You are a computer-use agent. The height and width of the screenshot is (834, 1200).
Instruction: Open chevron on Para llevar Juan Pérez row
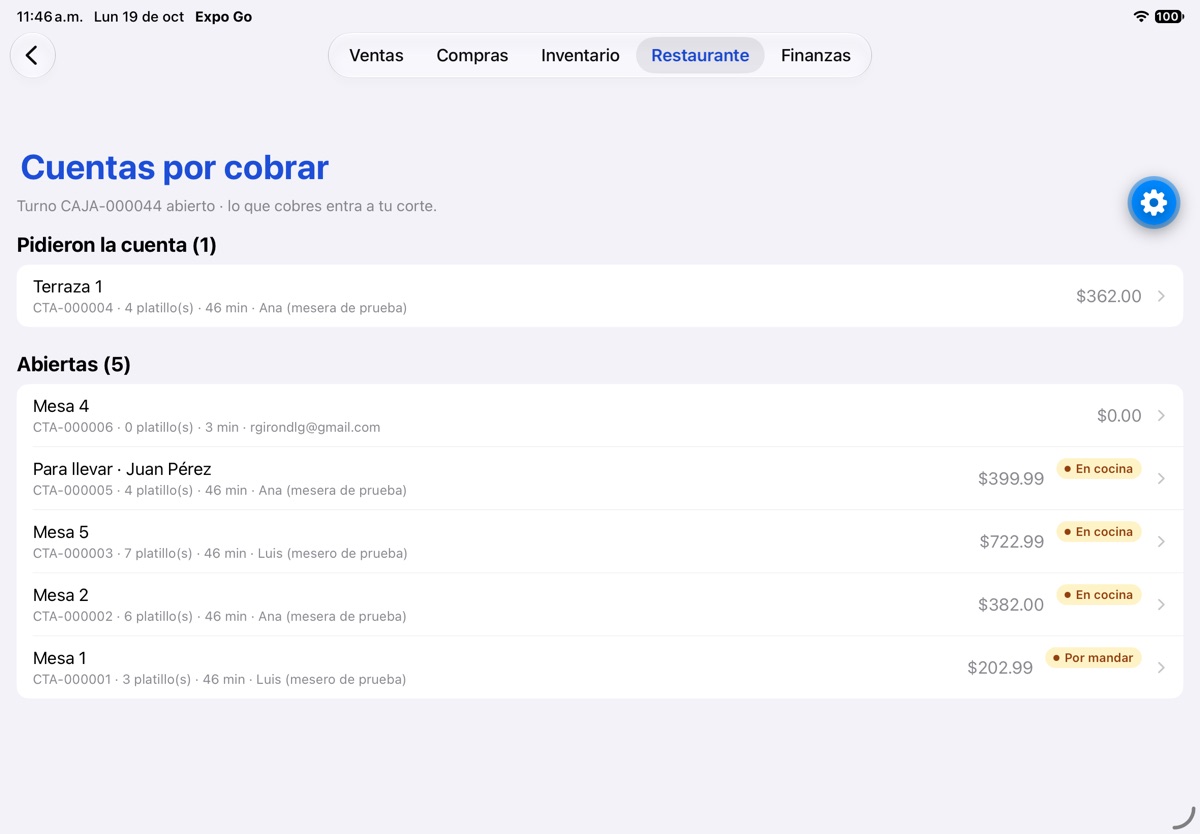pyautogui.click(x=1161, y=478)
